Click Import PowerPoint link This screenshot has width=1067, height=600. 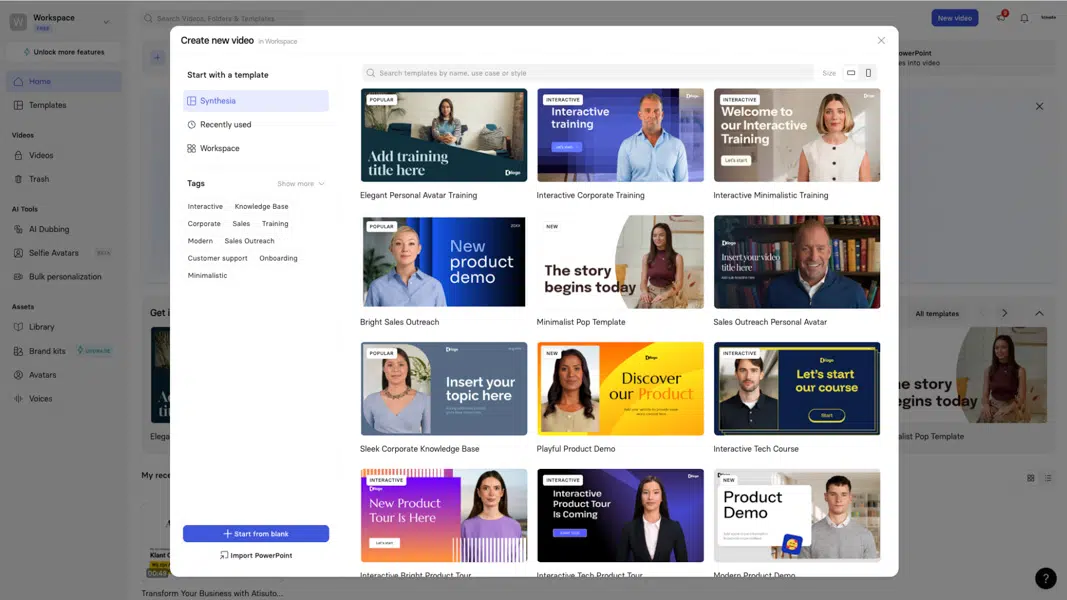pyautogui.click(x=256, y=556)
